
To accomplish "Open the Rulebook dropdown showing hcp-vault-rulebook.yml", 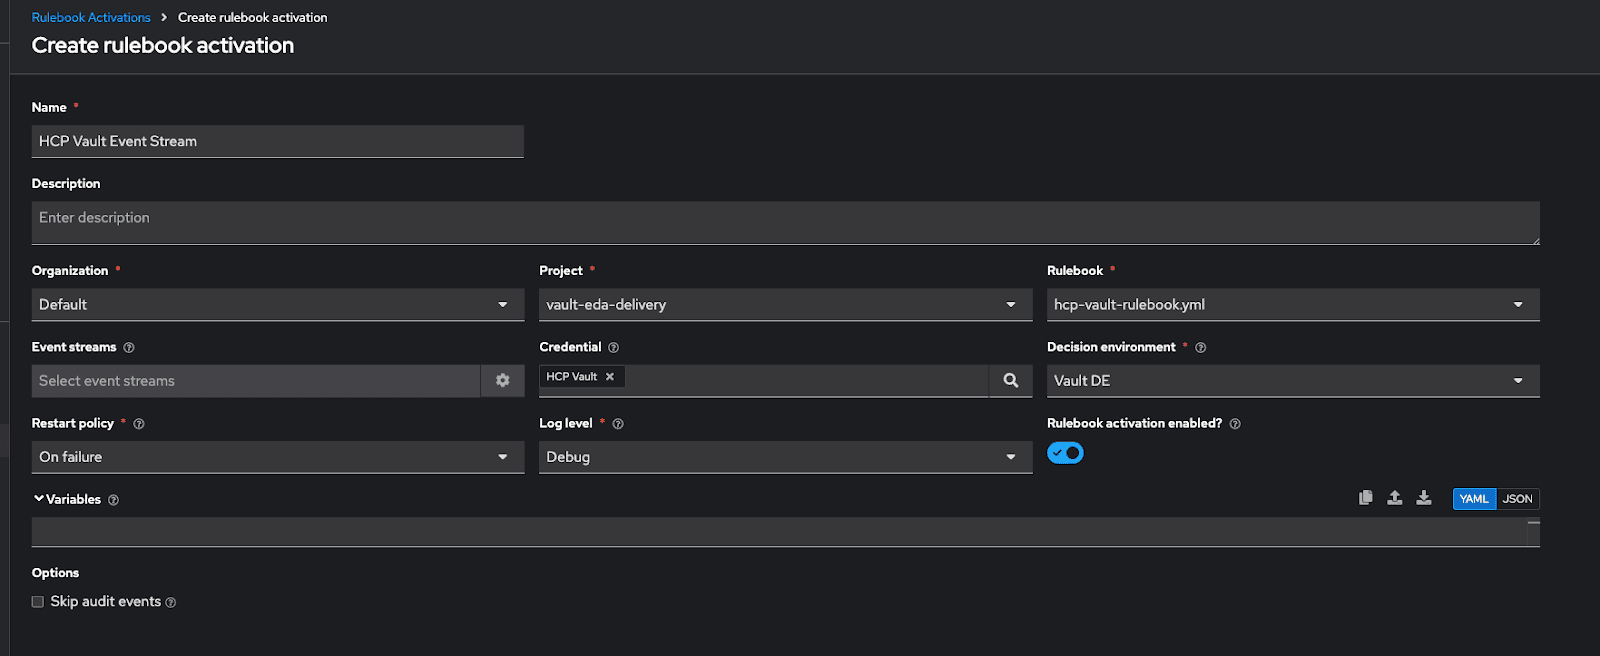I will (x=1292, y=305).
